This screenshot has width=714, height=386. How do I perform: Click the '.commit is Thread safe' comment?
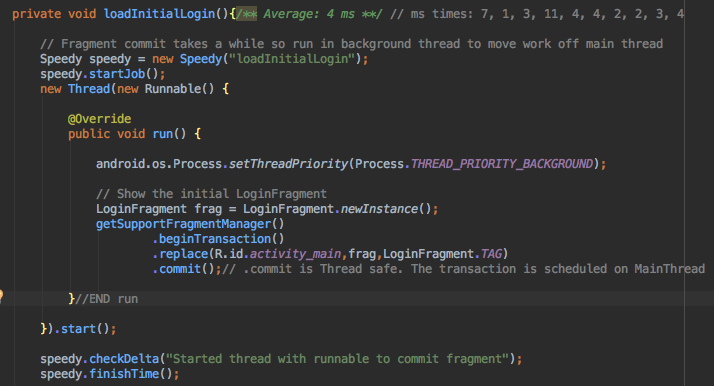tap(463, 269)
